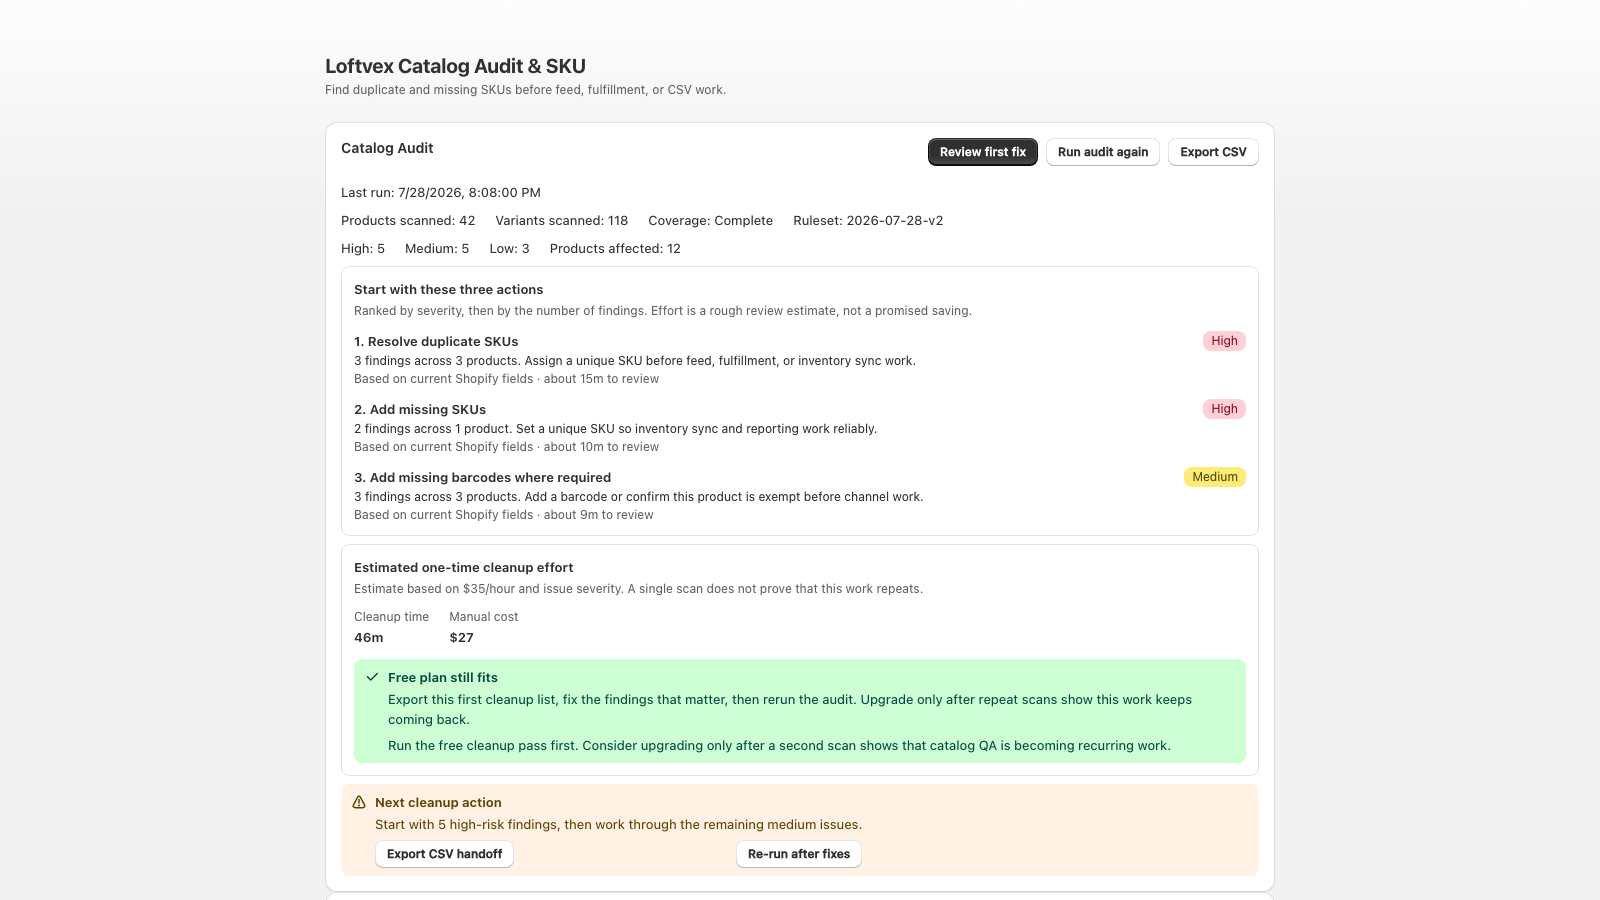This screenshot has width=1600, height=900.
Task: Click the High badge for Resolve duplicate SKUs
Action: (x=1224, y=341)
